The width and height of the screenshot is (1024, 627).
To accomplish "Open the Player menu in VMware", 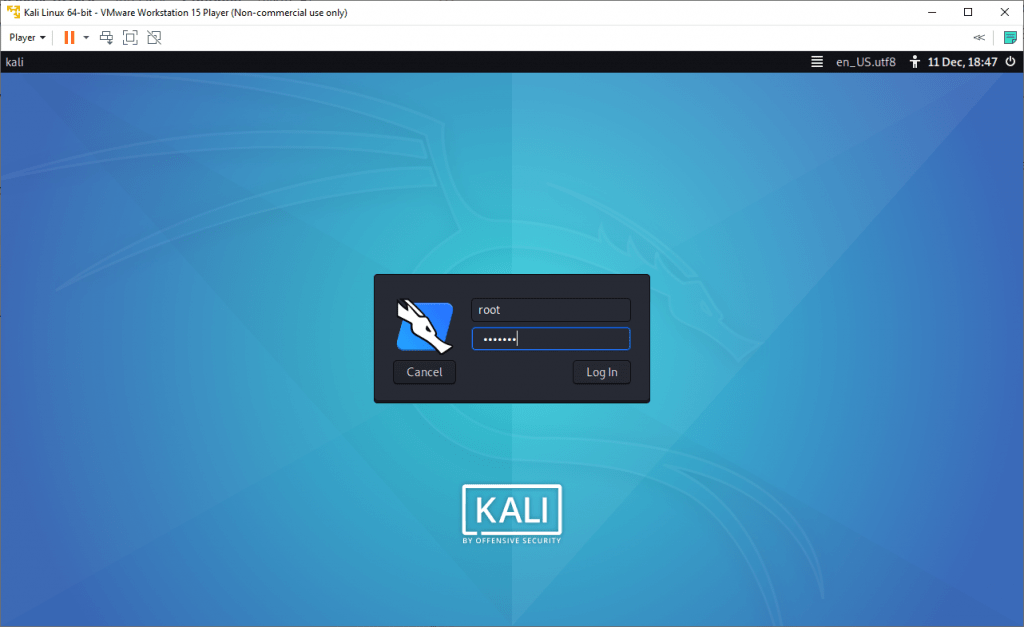I will point(27,37).
